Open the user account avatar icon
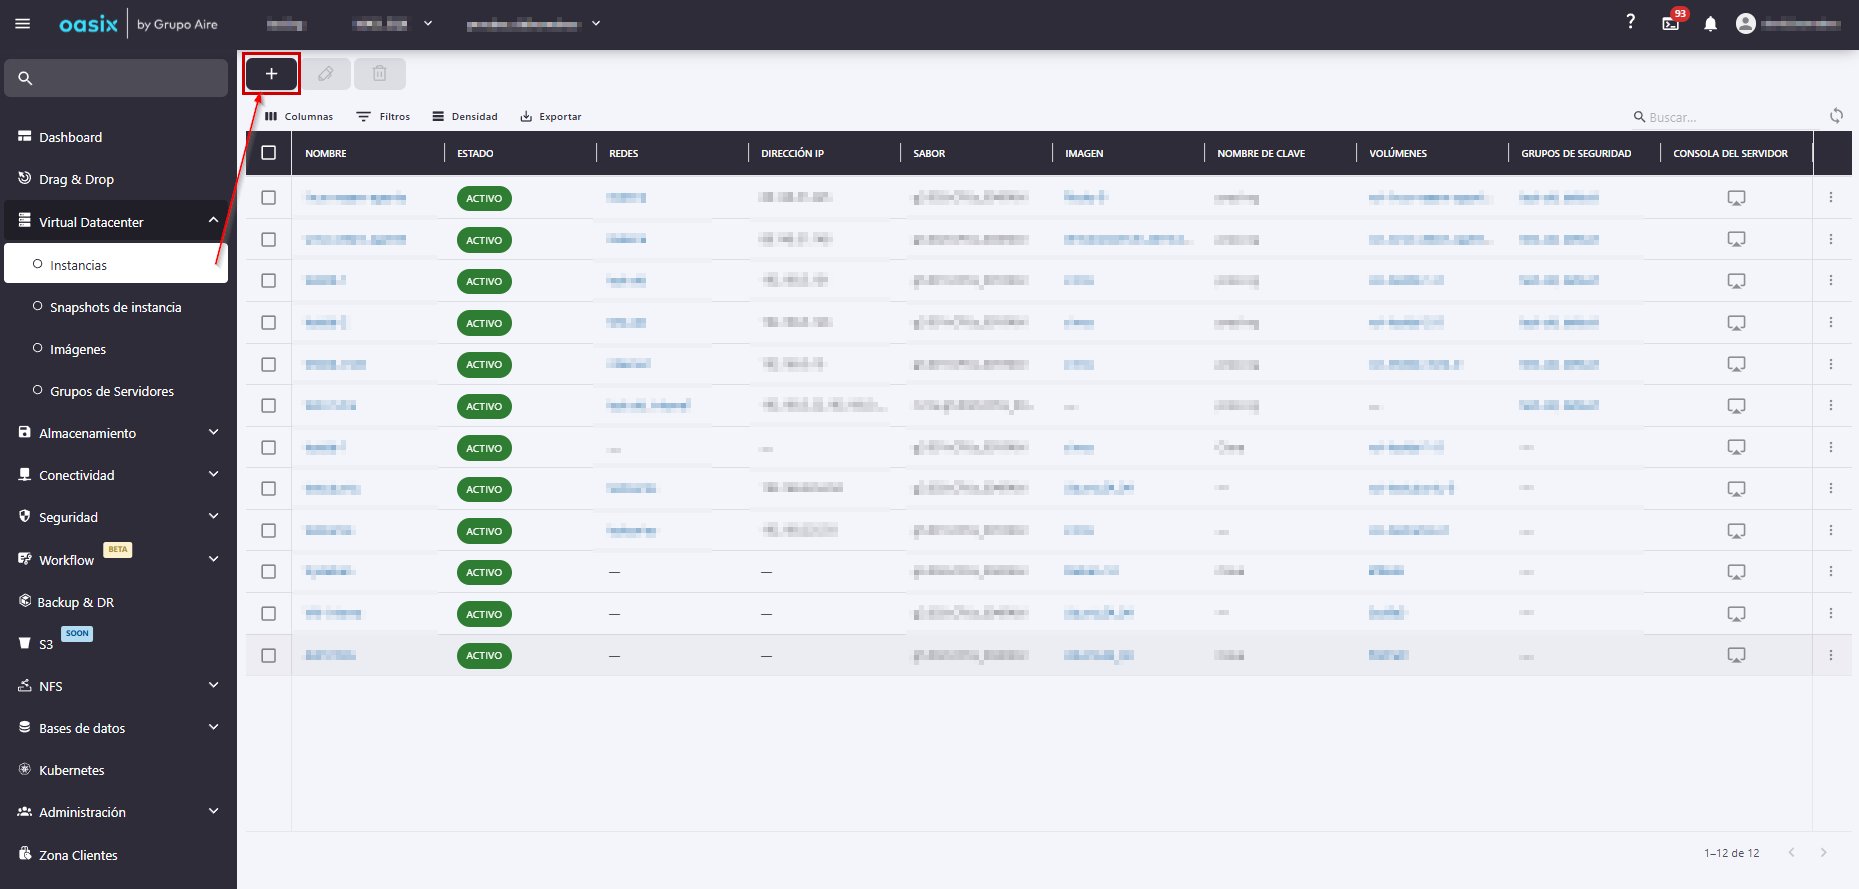Viewport: 1859px width, 889px height. click(1746, 24)
